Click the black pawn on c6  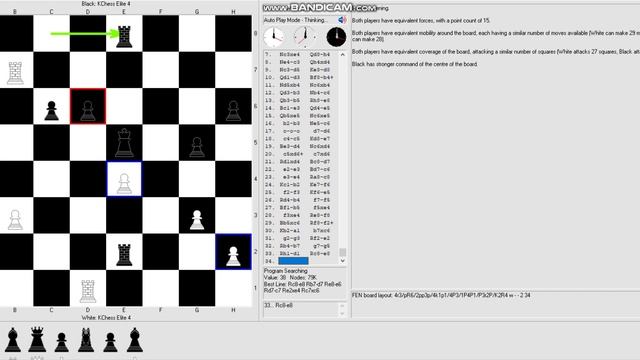point(51,111)
